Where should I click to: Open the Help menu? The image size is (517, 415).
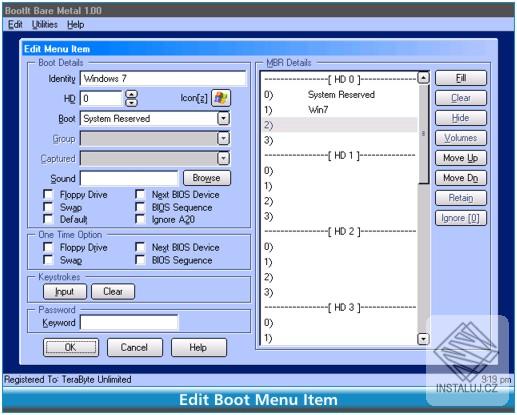[75, 25]
